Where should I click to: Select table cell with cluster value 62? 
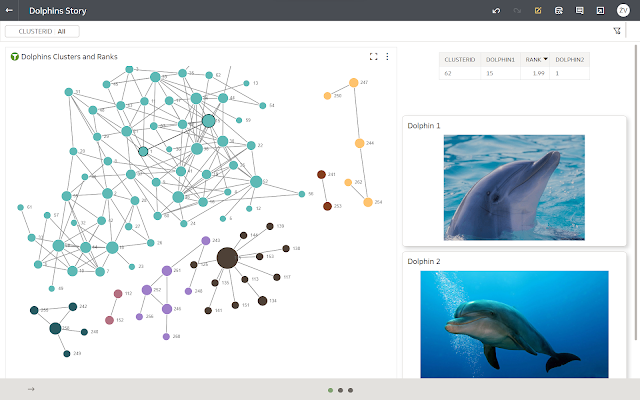click(x=460, y=73)
